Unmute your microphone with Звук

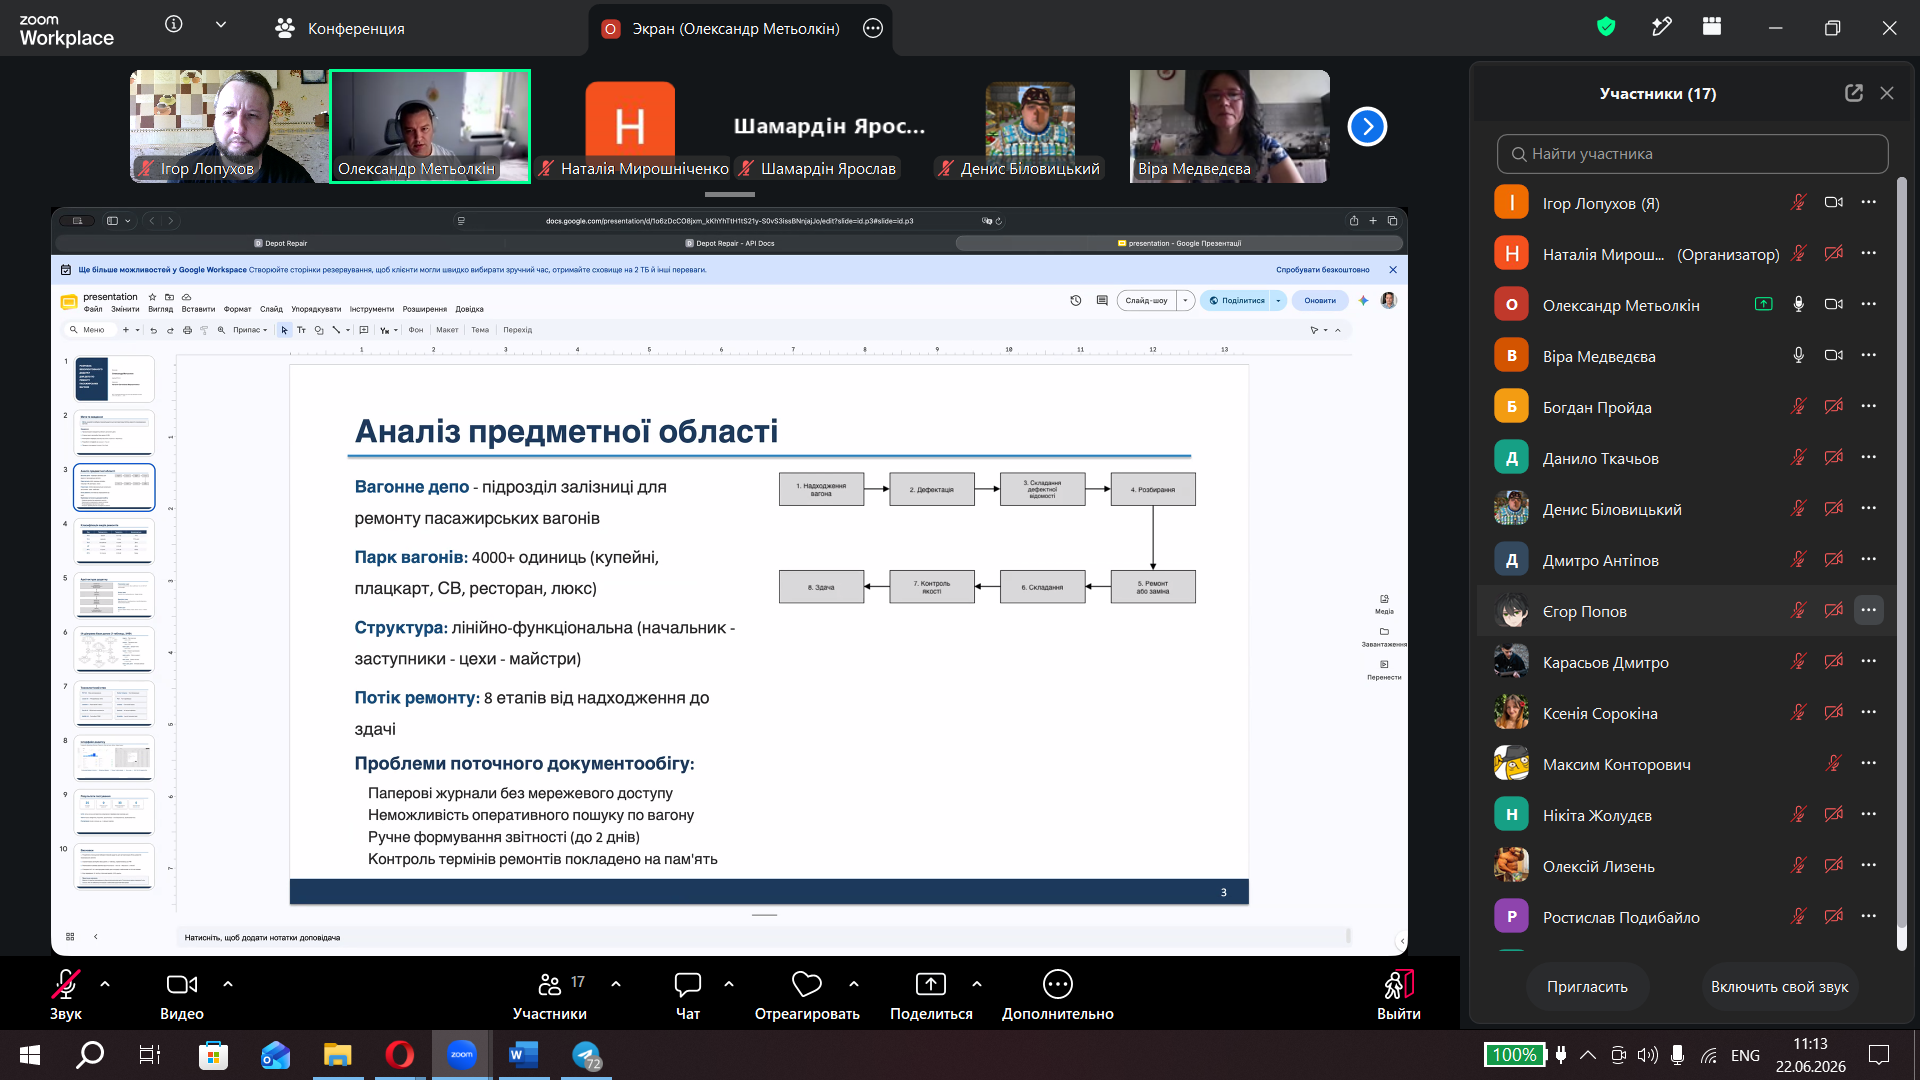tap(66, 994)
